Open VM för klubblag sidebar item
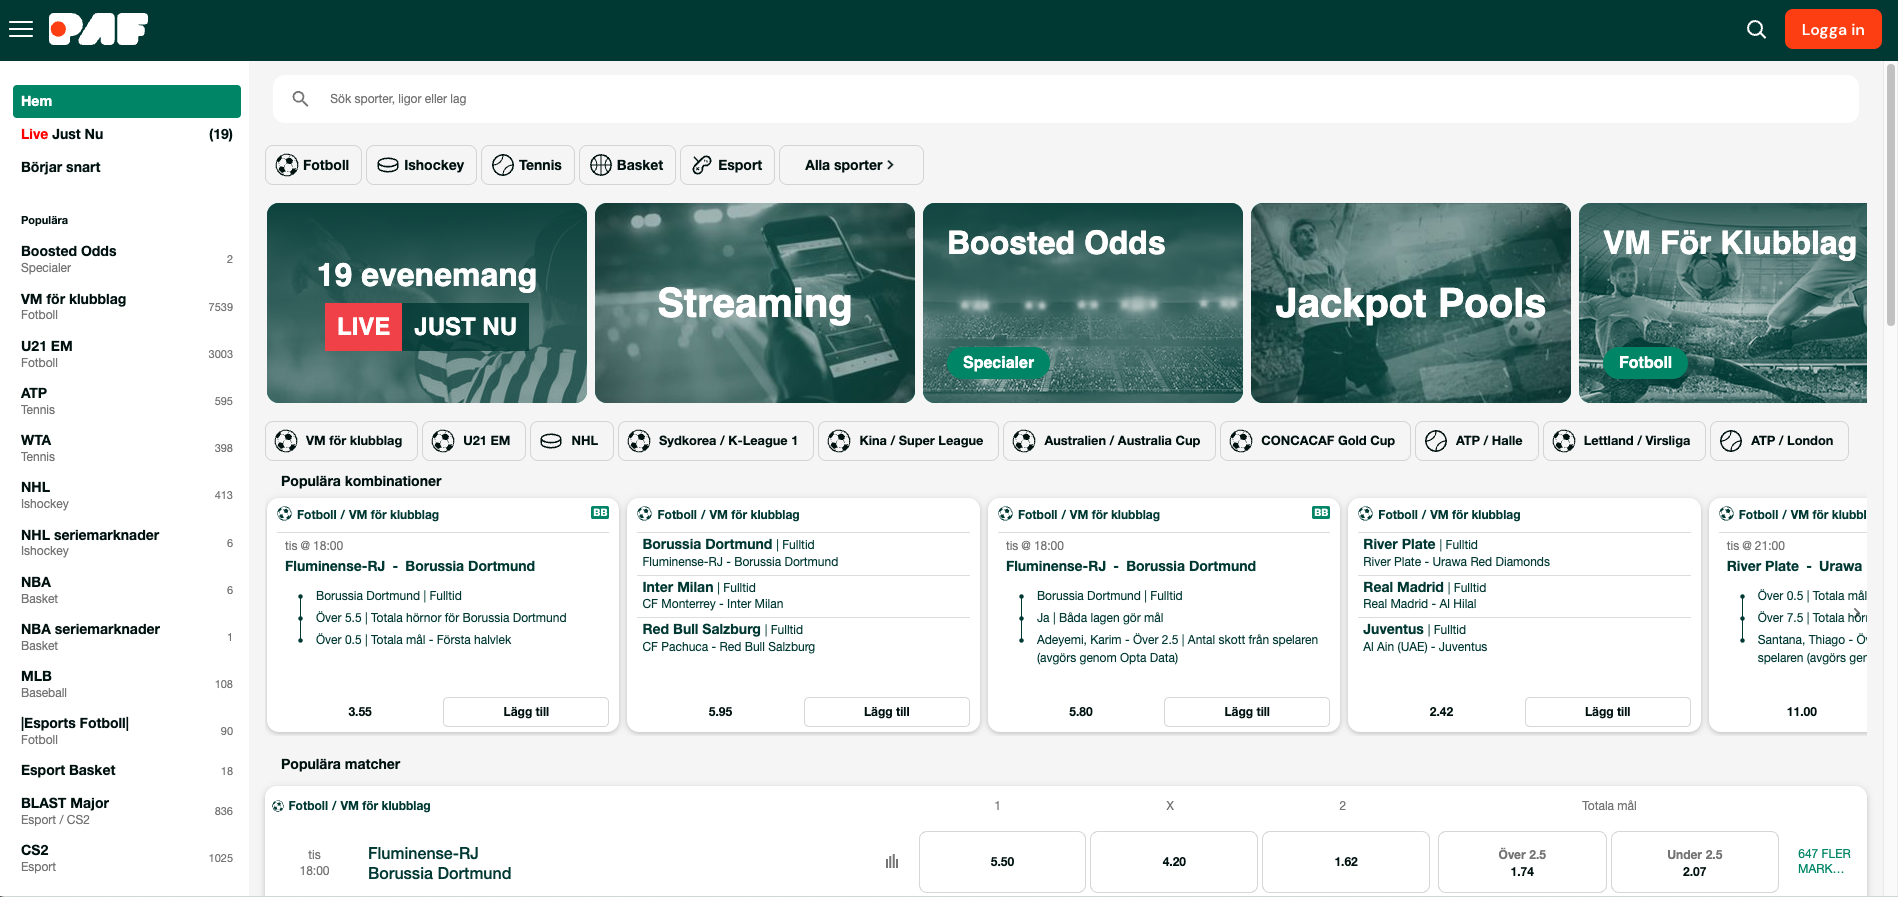This screenshot has width=1898, height=897. [x=127, y=306]
